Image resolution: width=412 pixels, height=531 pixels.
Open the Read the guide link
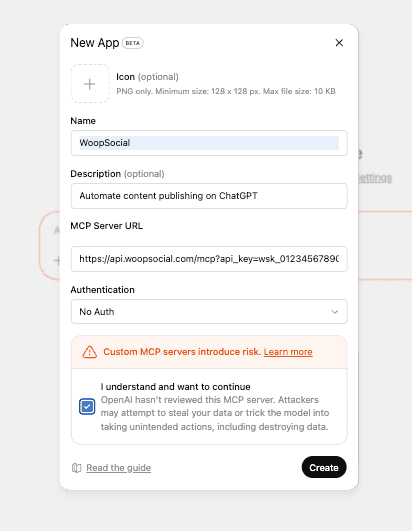point(118,468)
